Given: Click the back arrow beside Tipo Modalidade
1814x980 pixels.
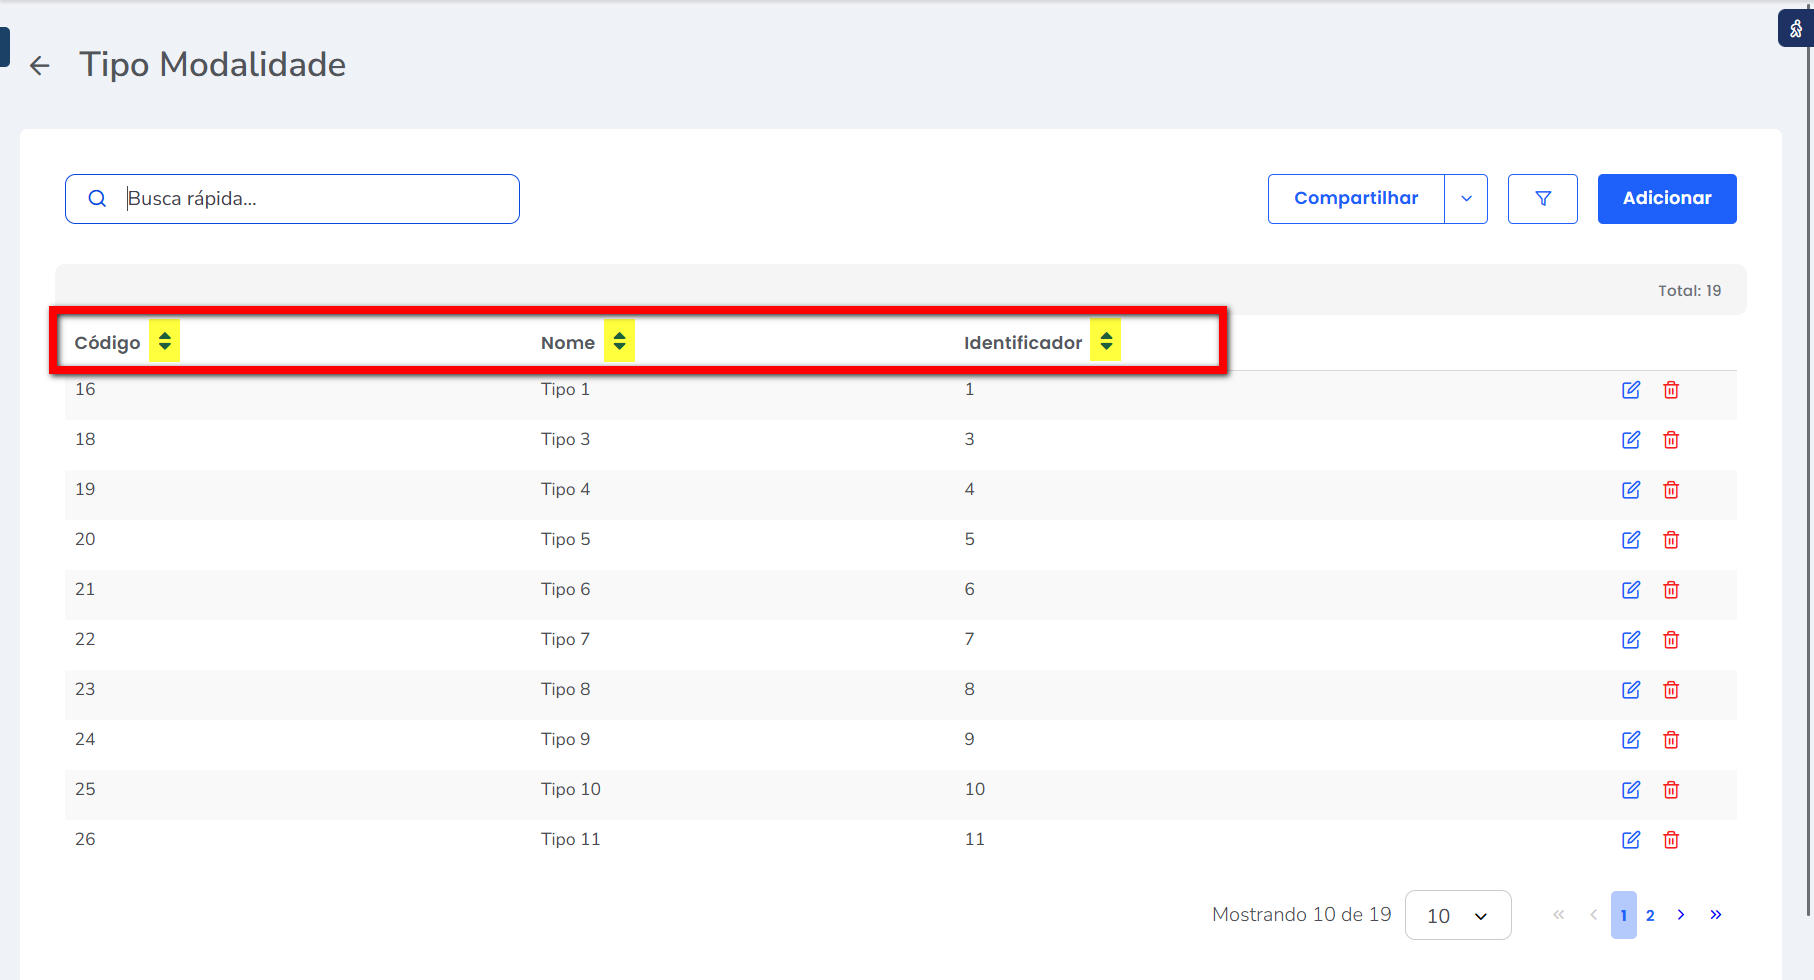Looking at the screenshot, I should 40,66.
